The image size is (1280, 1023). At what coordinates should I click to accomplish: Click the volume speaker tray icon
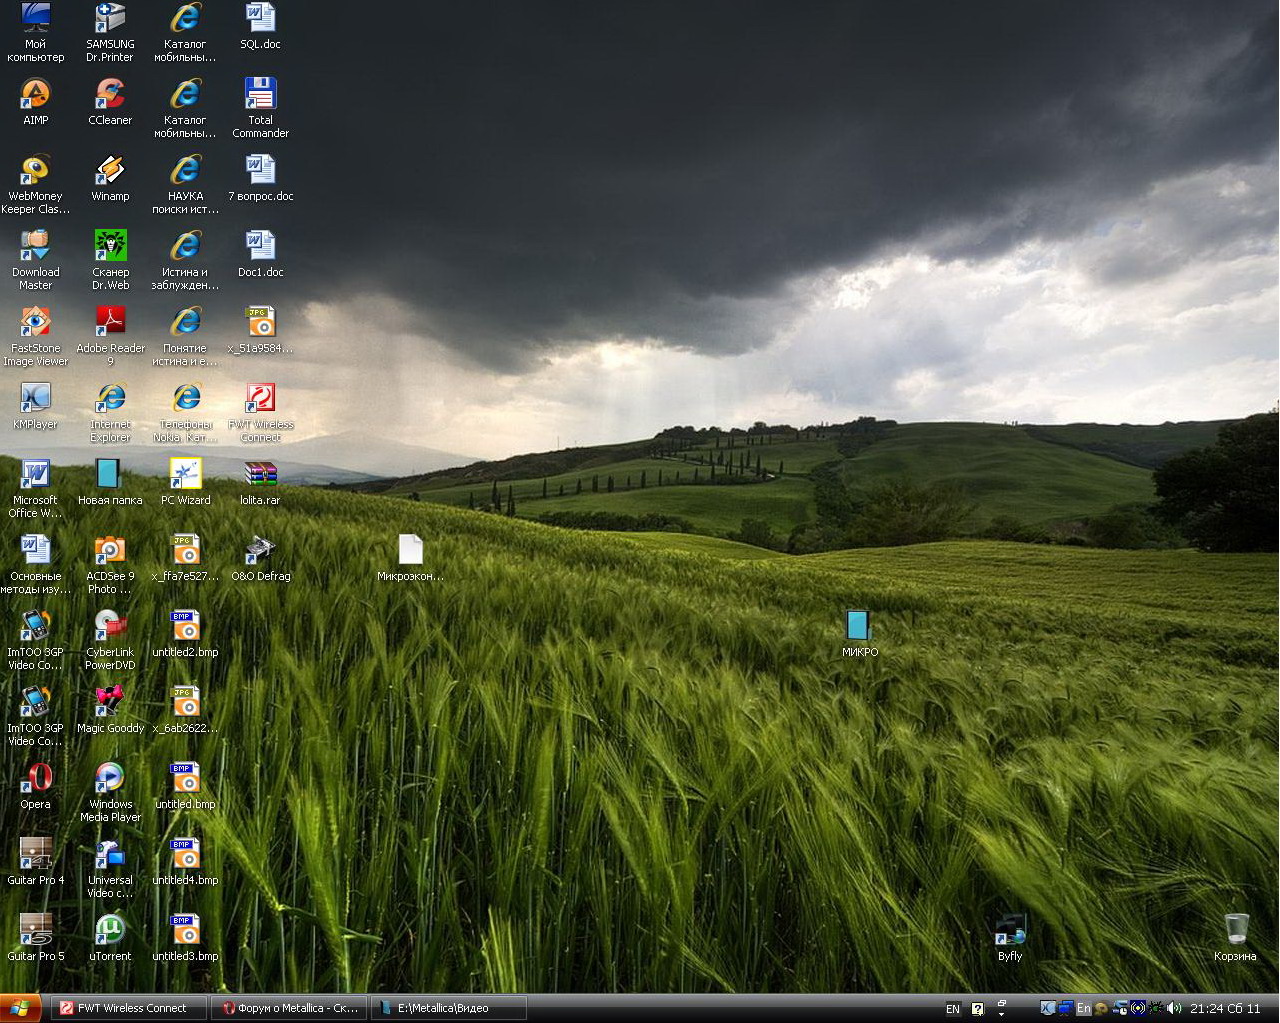(1174, 1008)
